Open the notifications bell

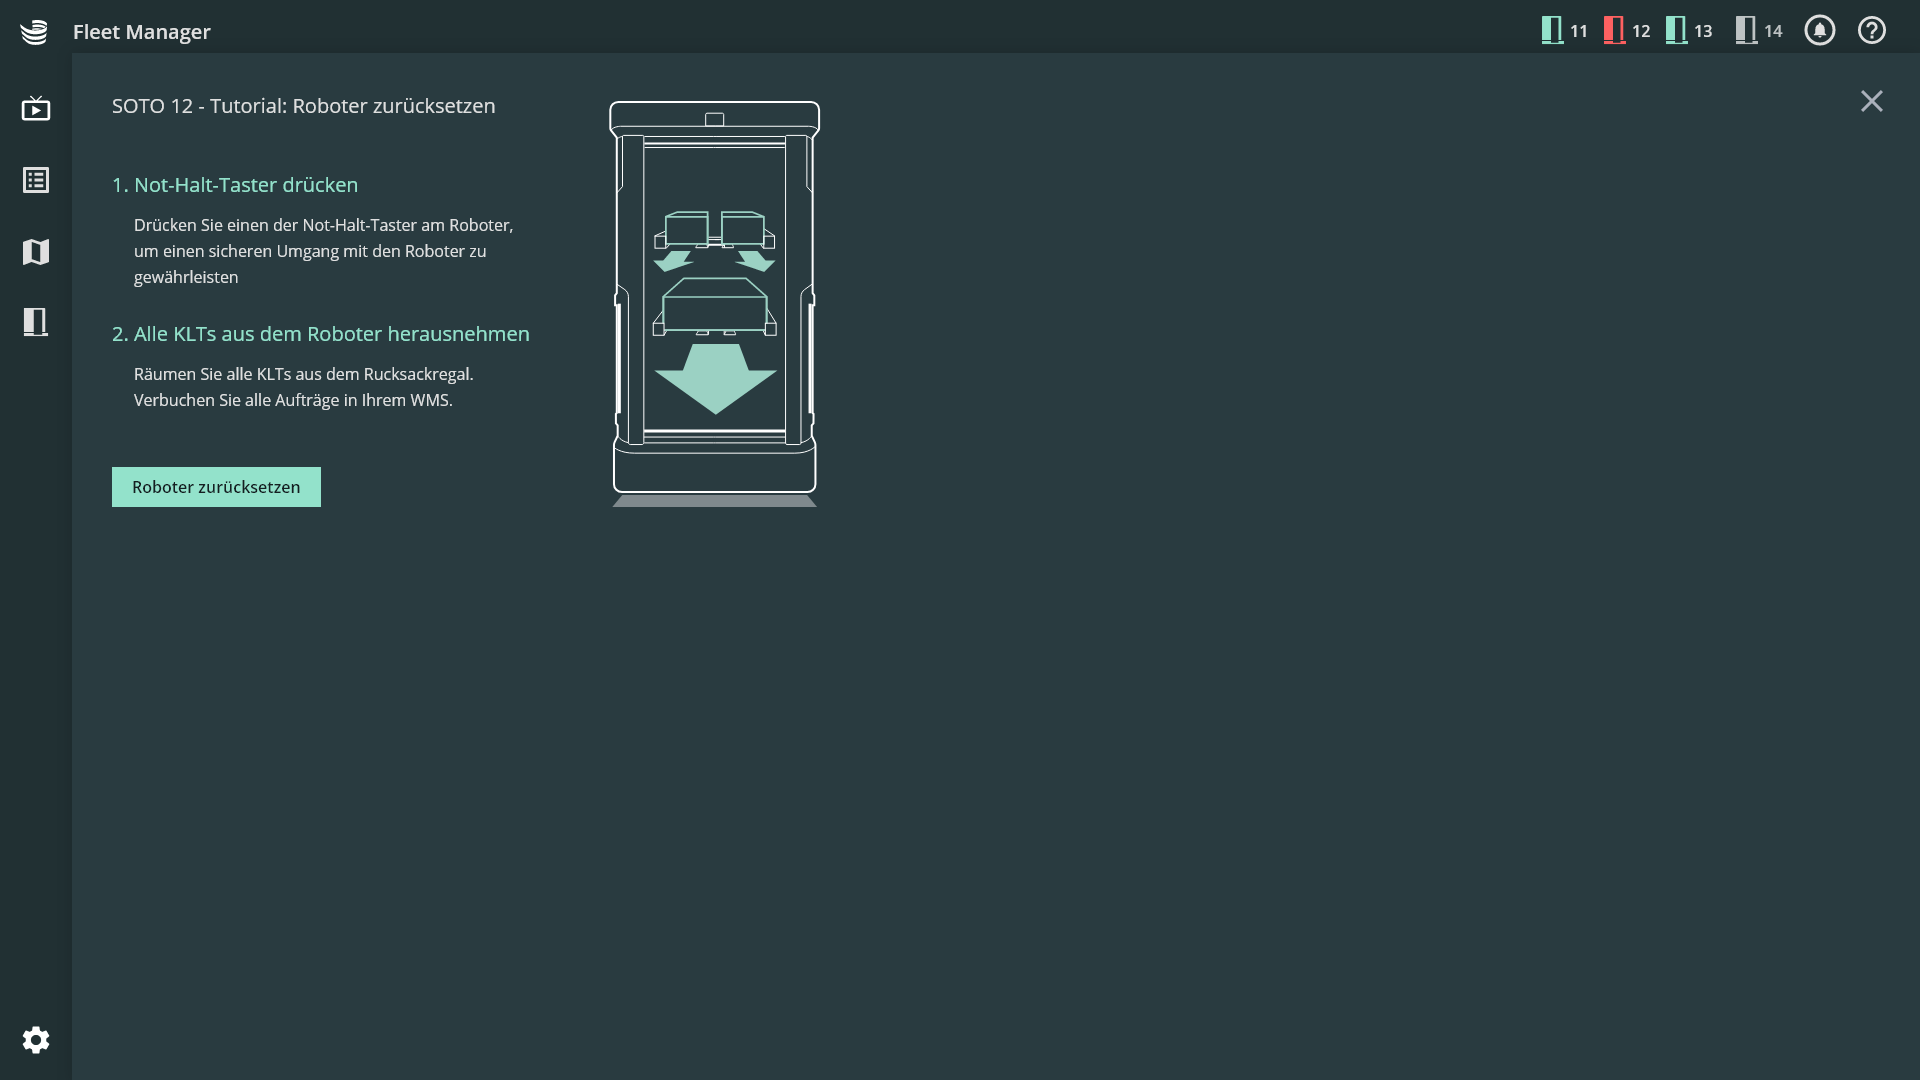[x=1819, y=31]
